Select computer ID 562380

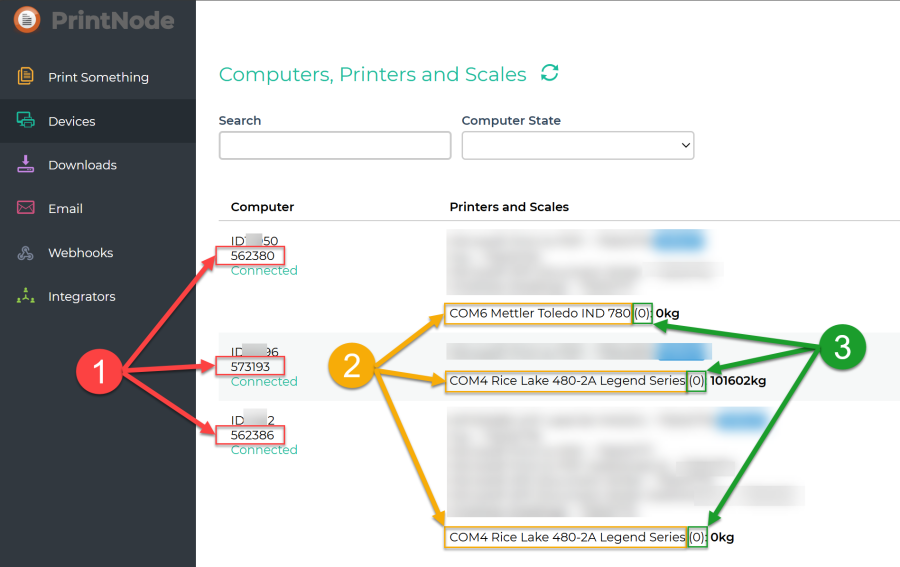click(252, 256)
